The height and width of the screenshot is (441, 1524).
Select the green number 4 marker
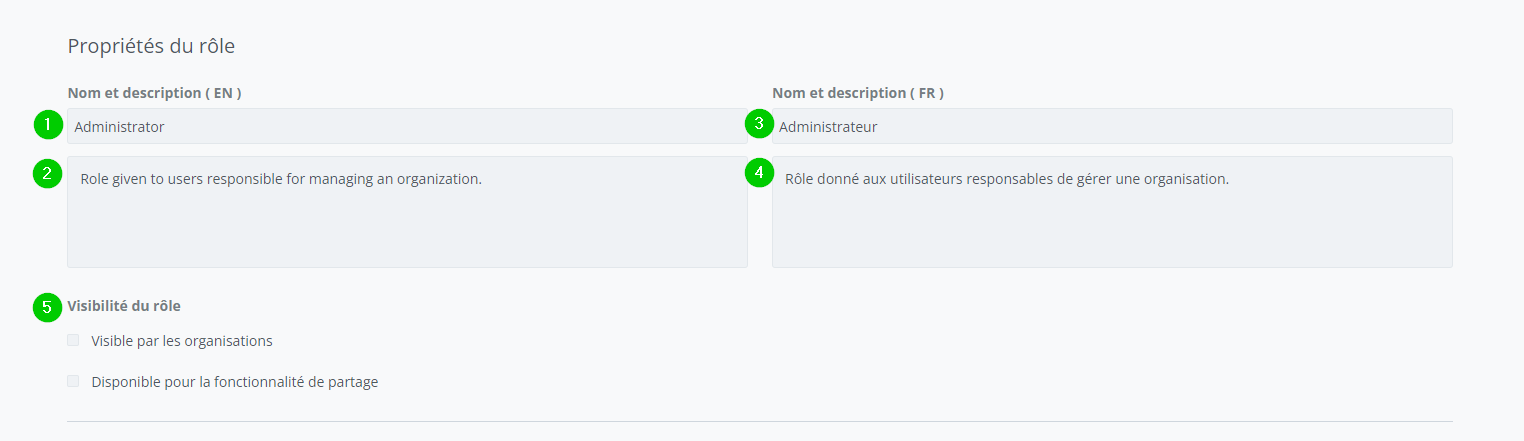759,173
